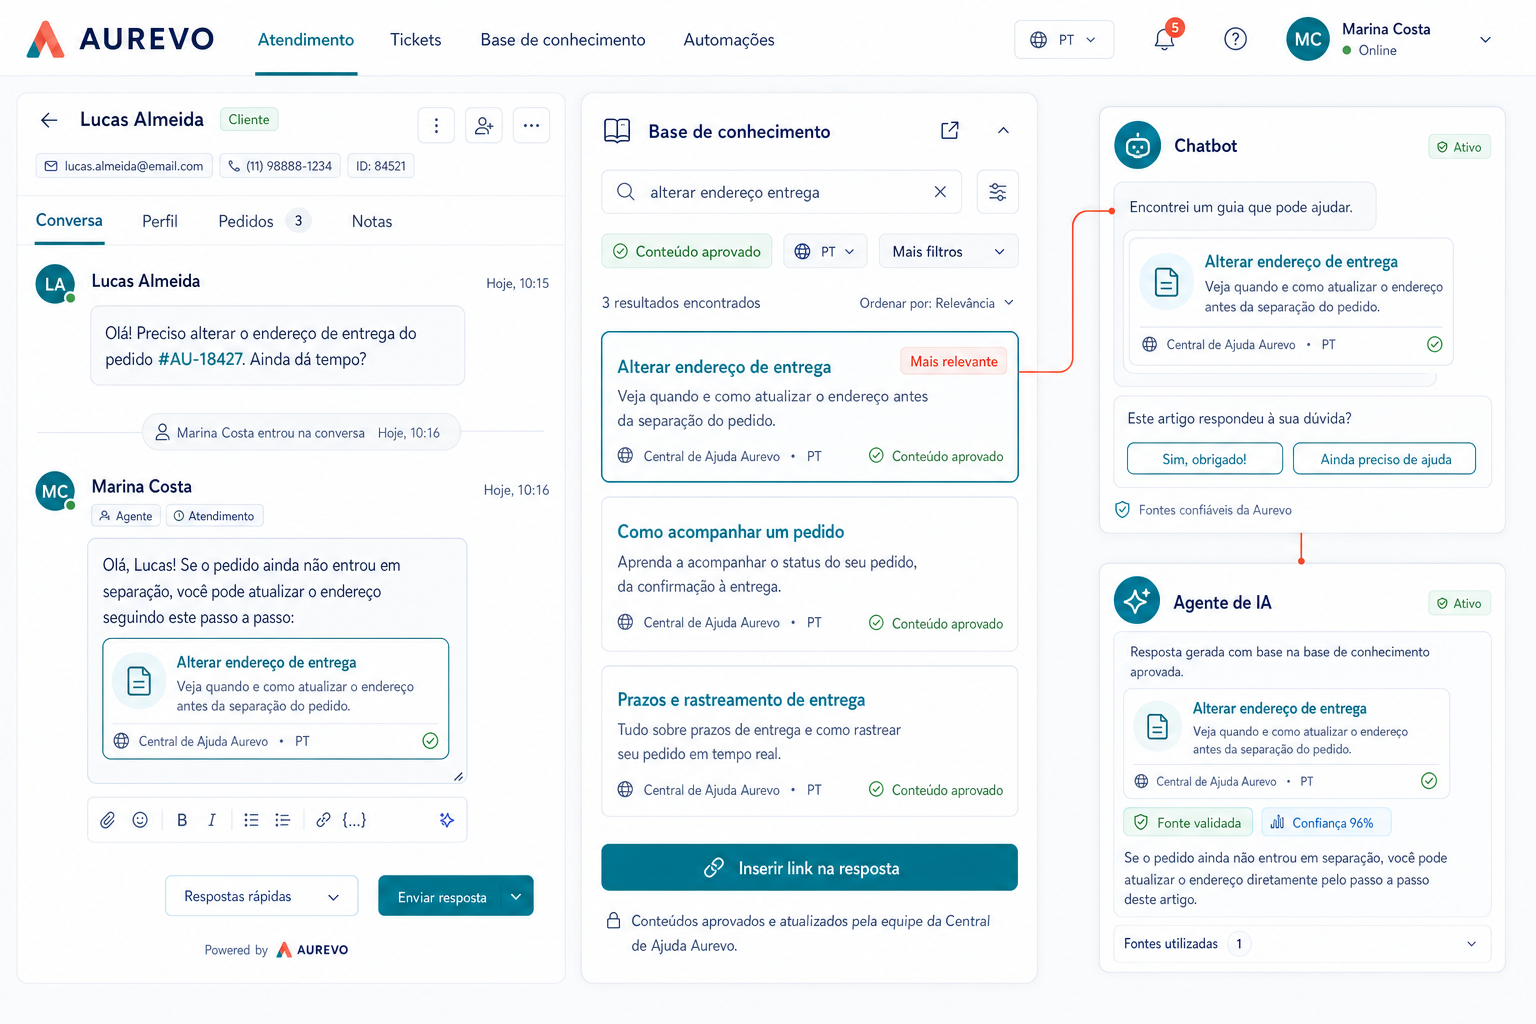1536x1024 pixels.
Task: Open the Tickets nav item
Action: coord(416,40)
